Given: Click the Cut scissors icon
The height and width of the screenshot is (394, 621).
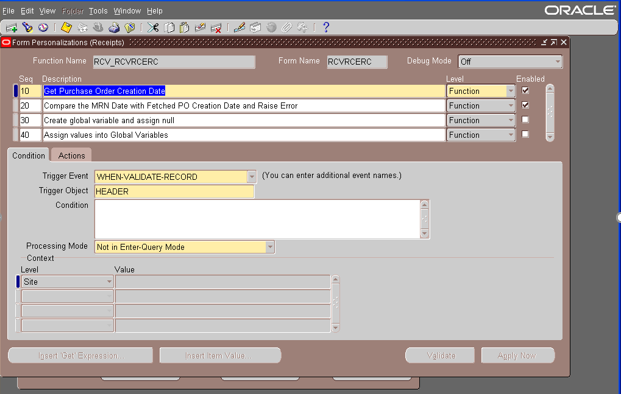Looking at the screenshot, I should pyautogui.click(x=153, y=27).
